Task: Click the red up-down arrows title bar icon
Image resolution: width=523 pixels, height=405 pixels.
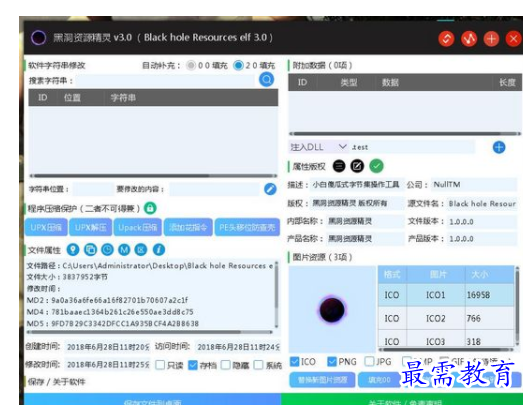Action: pyautogui.click(x=446, y=39)
